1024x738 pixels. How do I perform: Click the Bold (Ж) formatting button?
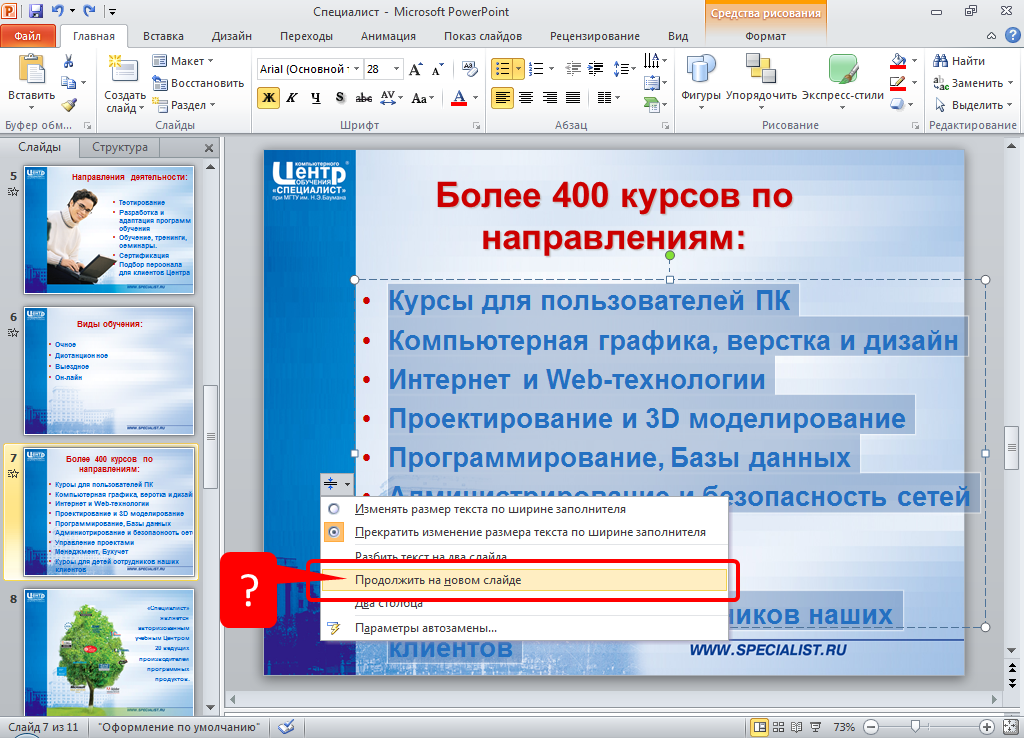268,98
